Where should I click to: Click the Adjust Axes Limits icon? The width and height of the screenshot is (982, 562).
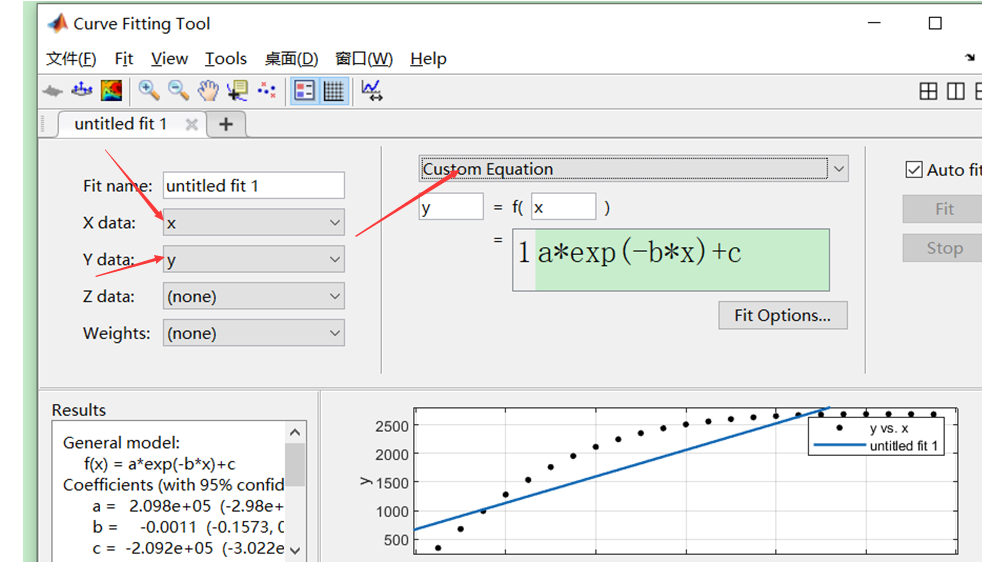point(372,91)
